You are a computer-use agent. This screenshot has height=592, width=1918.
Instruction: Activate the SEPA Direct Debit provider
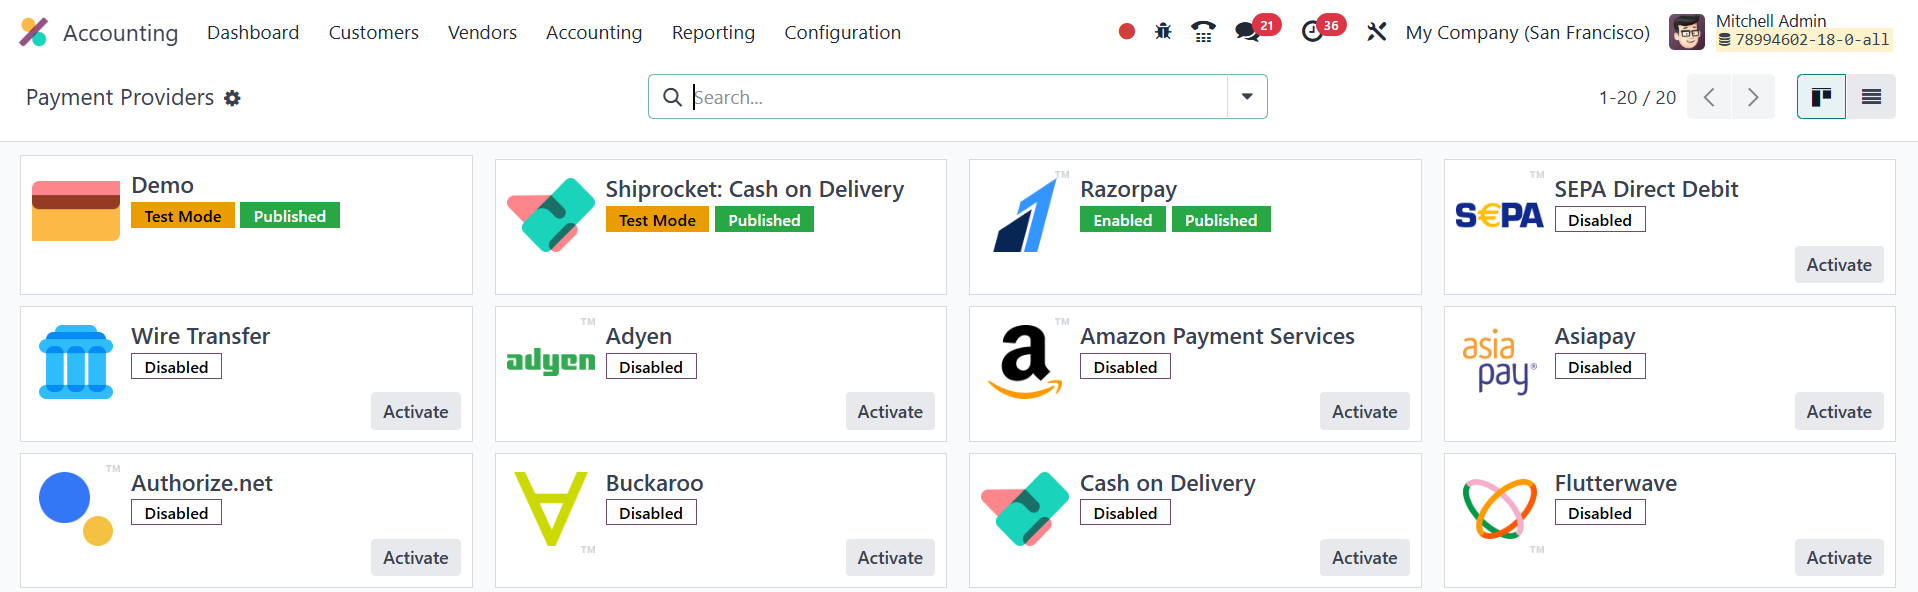(x=1838, y=265)
